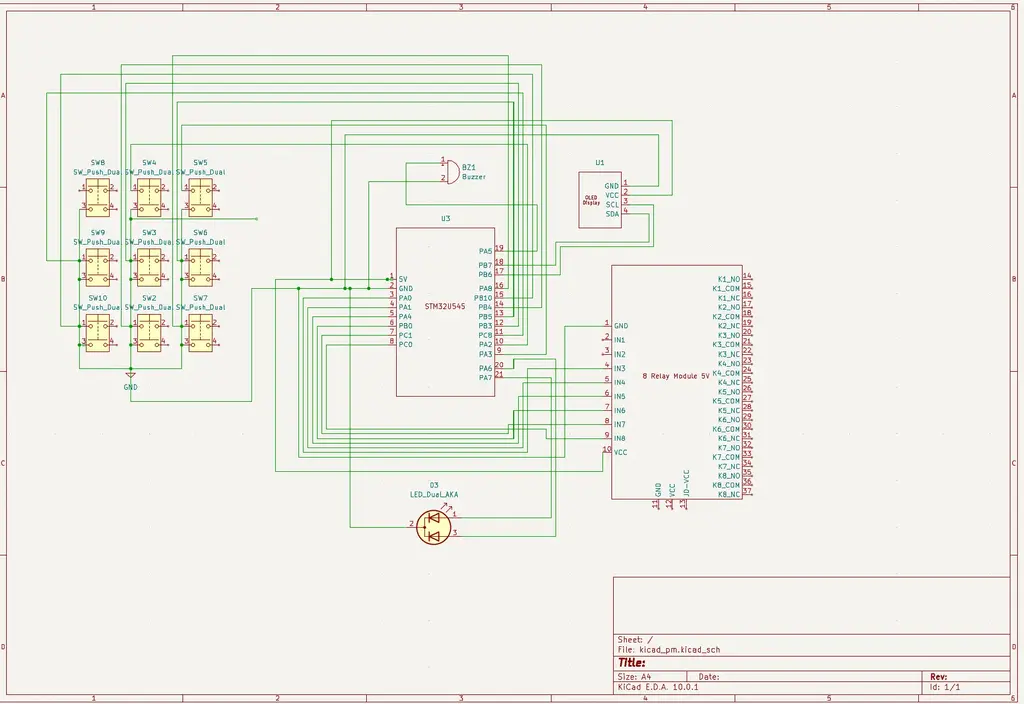Click the 'Id: 1/1' sheet number text
The height and width of the screenshot is (704, 1024).
pos(945,687)
